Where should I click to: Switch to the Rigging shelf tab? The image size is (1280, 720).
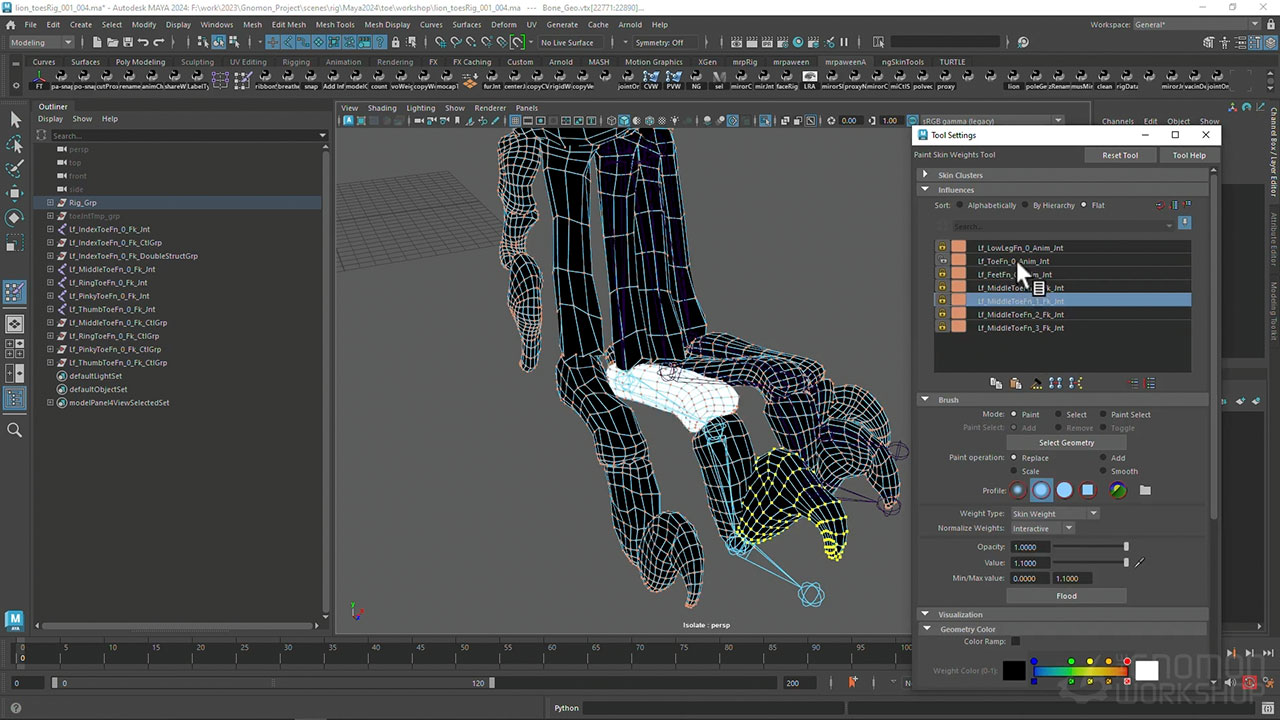click(295, 62)
